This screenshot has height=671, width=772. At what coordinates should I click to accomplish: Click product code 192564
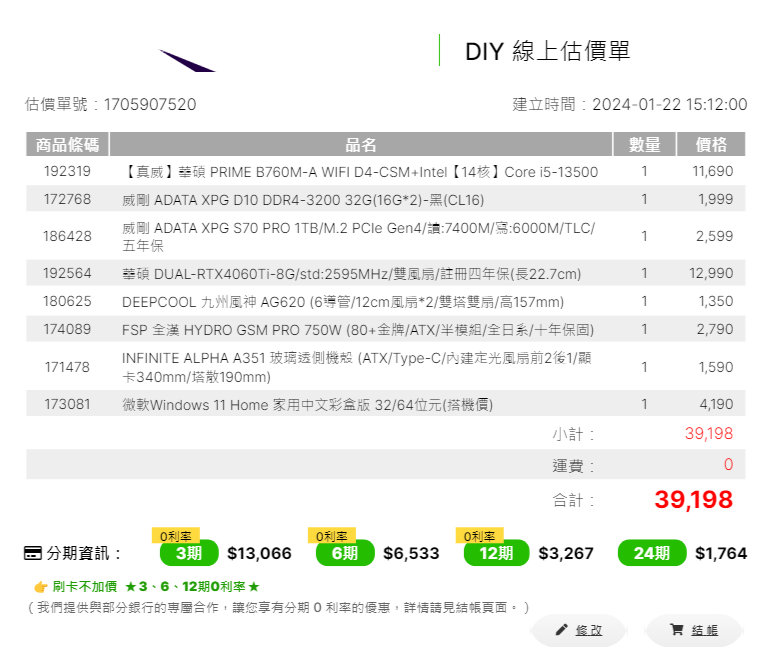pyautogui.click(x=67, y=273)
